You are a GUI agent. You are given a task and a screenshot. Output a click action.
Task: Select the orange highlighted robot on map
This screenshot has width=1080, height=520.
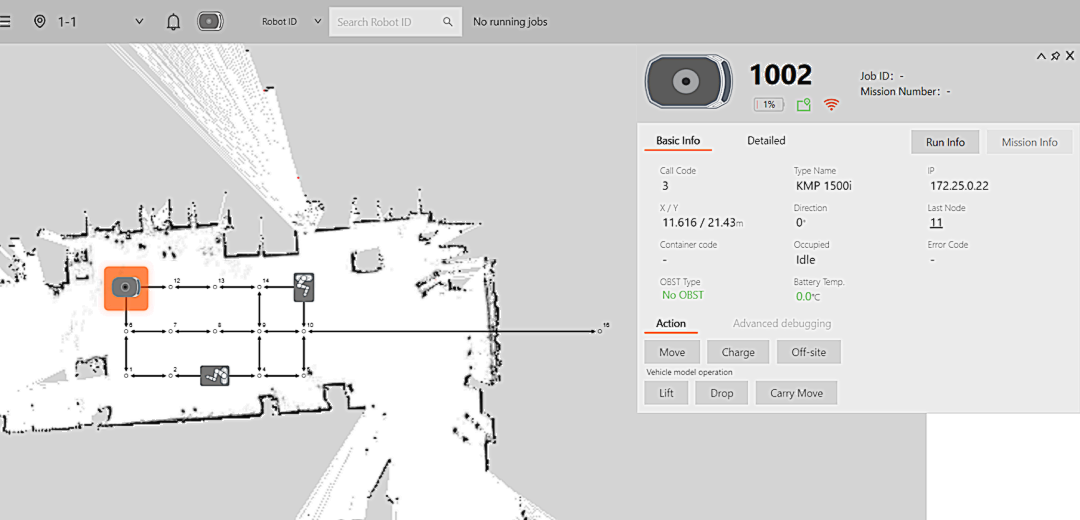[126, 288]
